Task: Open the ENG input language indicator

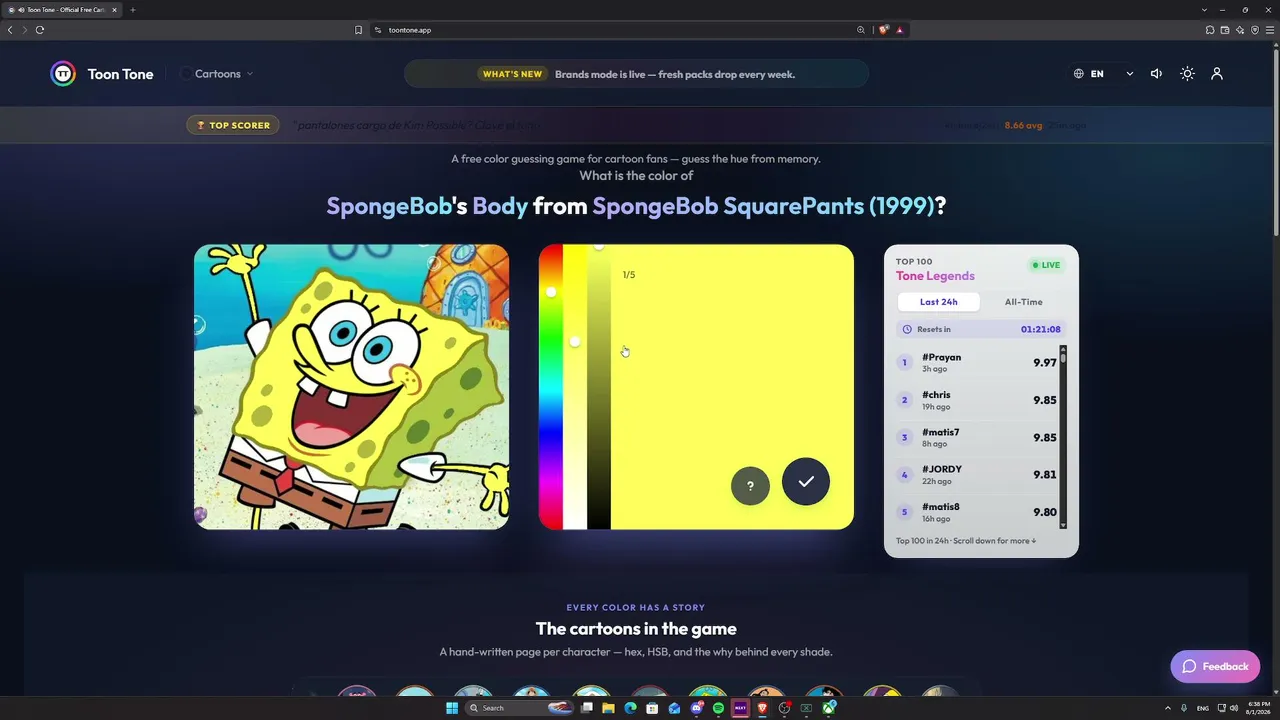Action: 1203,708
